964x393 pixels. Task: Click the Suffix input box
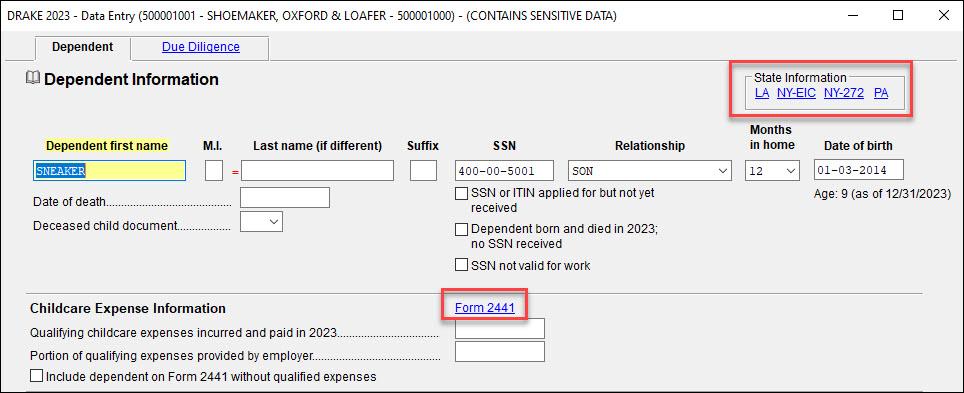point(423,170)
